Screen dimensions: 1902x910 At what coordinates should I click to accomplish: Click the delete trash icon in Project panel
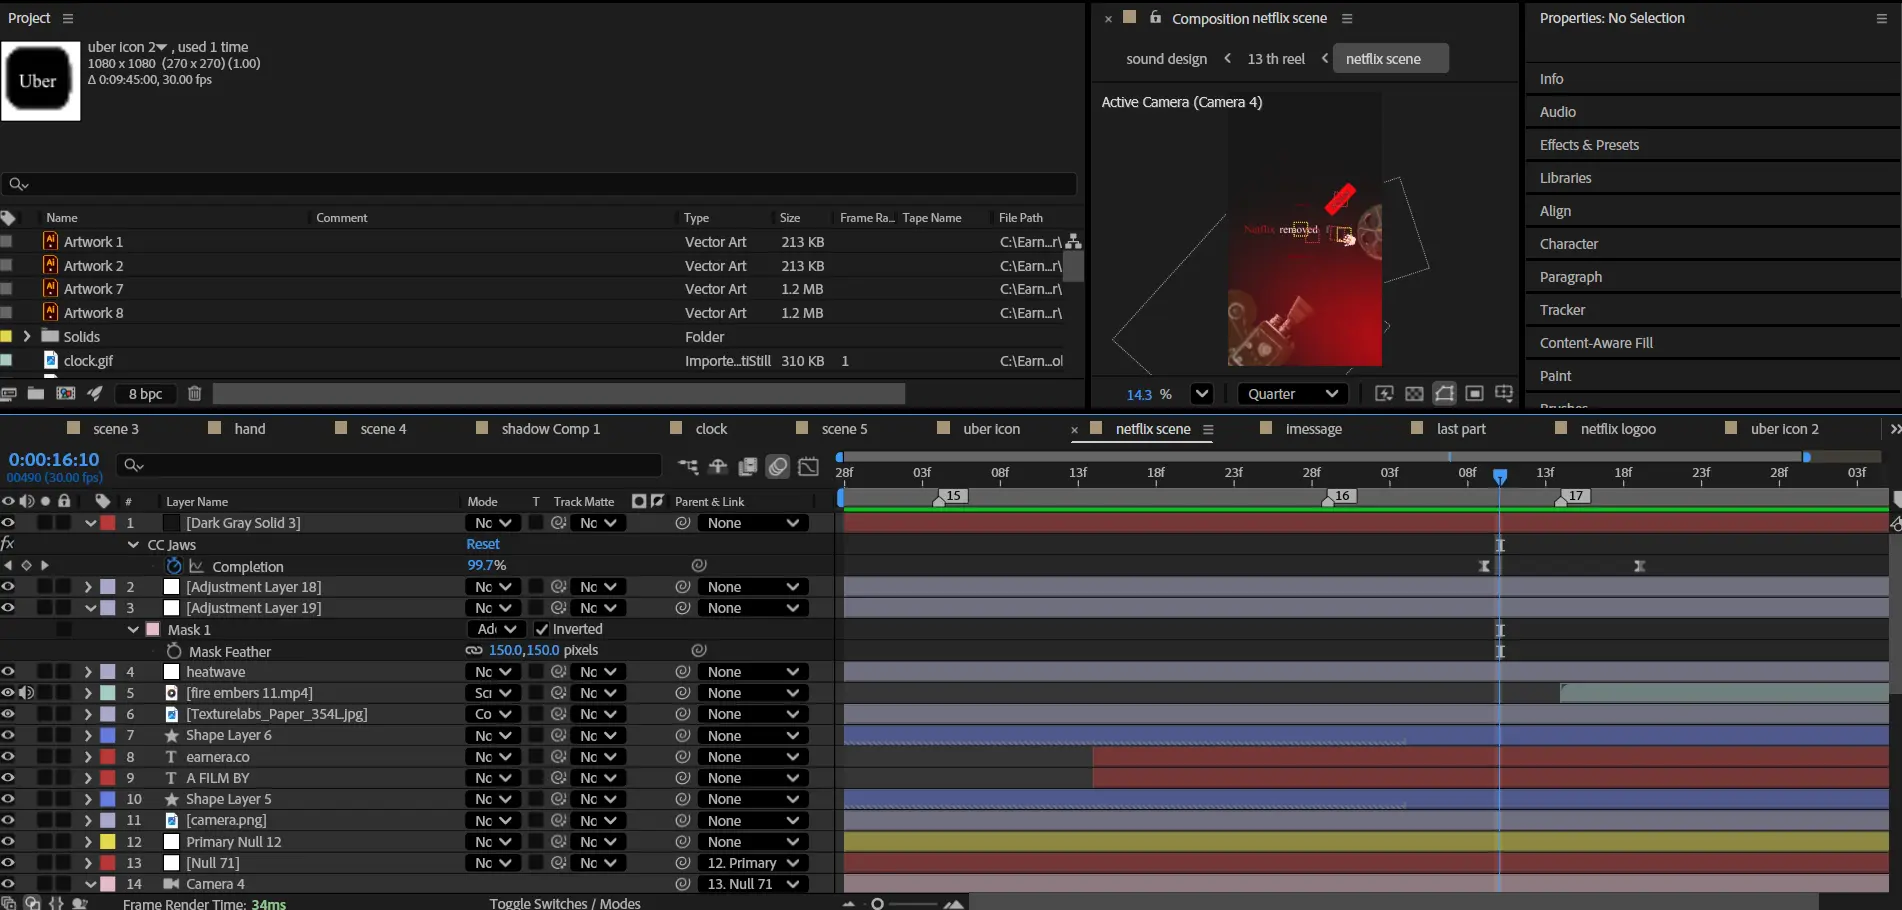[194, 394]
